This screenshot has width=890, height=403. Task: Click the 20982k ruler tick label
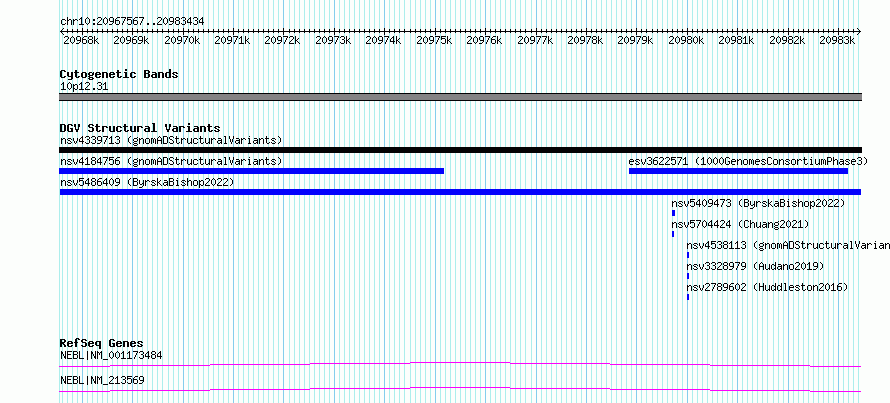click(787, 40)
